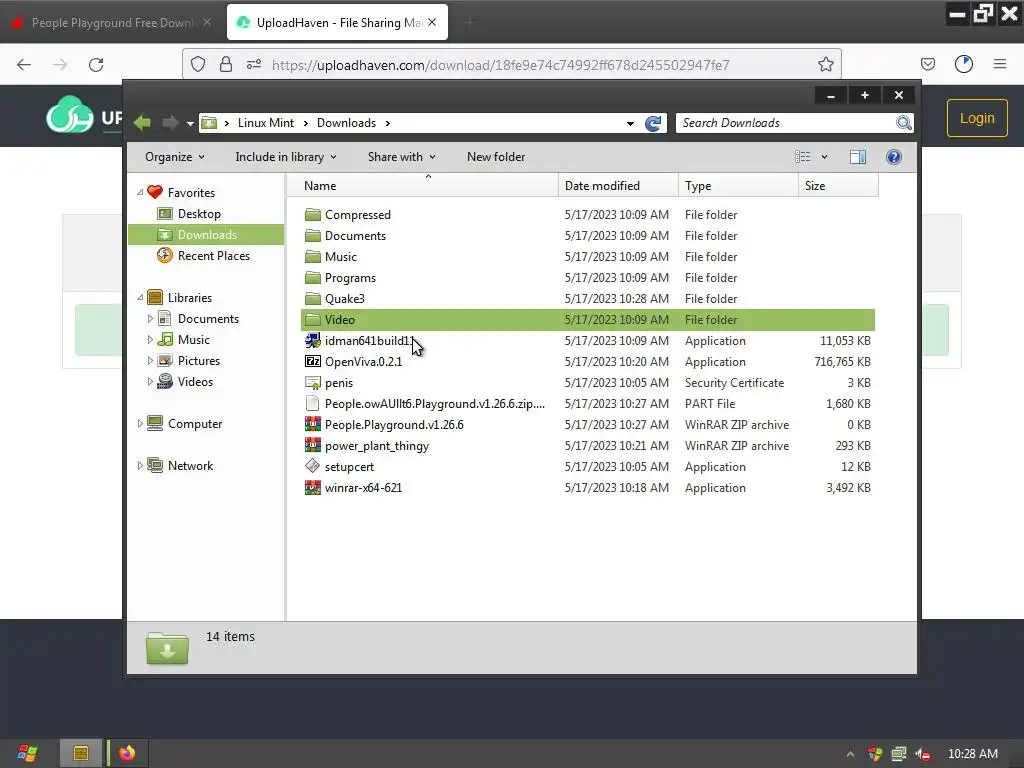The width and height of the screenshot is (1024, 768).
Task: Select Downloads in the sidebar
Action: point(206,234)
